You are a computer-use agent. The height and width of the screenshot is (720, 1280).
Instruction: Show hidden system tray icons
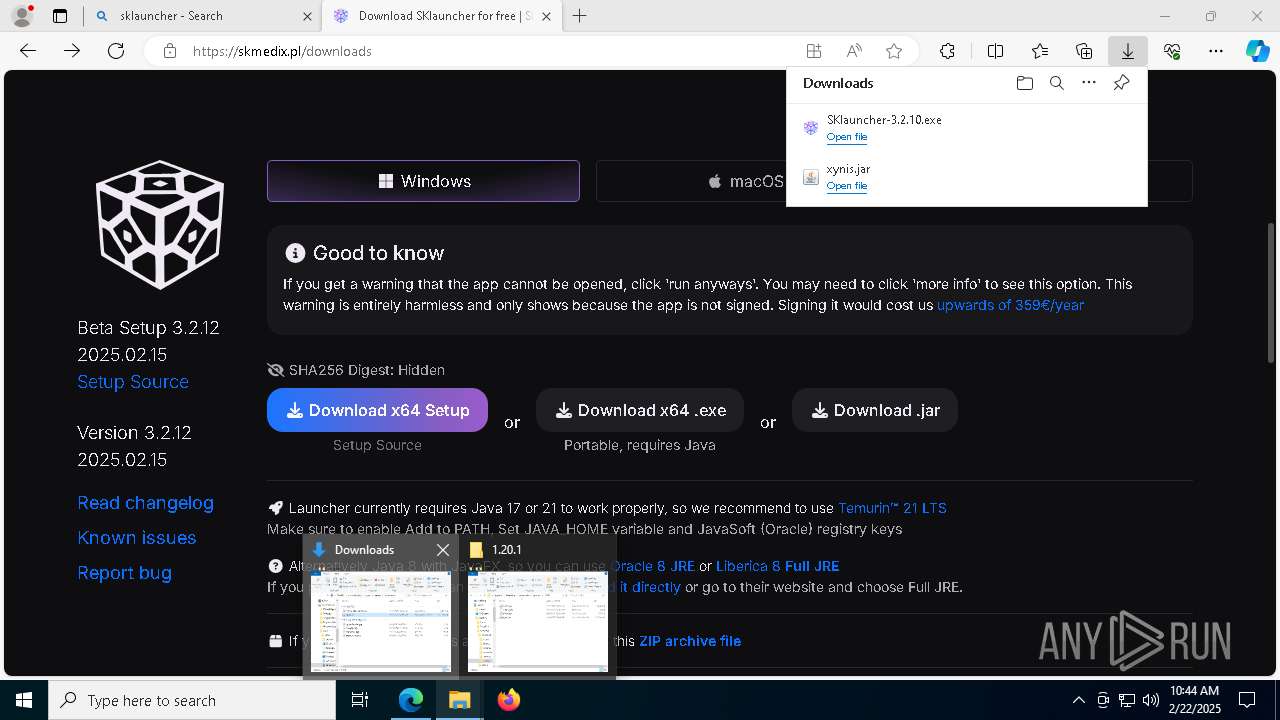click(1078, 700)
